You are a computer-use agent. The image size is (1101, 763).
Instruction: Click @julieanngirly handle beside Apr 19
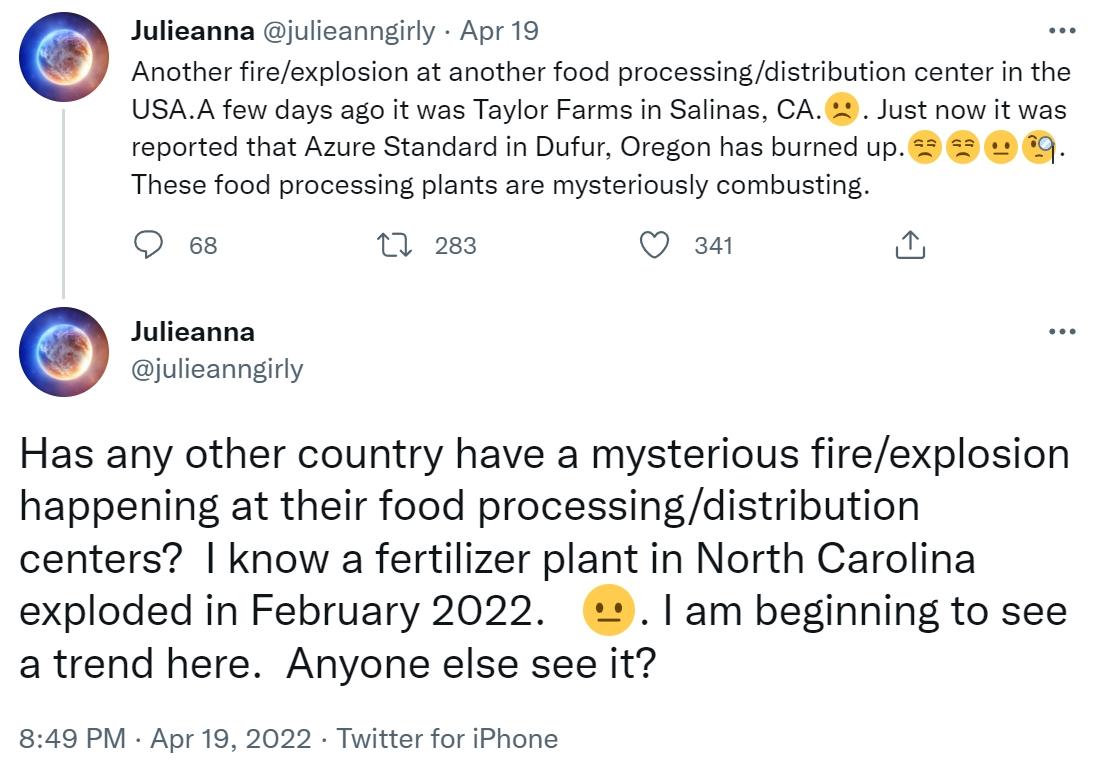click(x=348, y=31)
